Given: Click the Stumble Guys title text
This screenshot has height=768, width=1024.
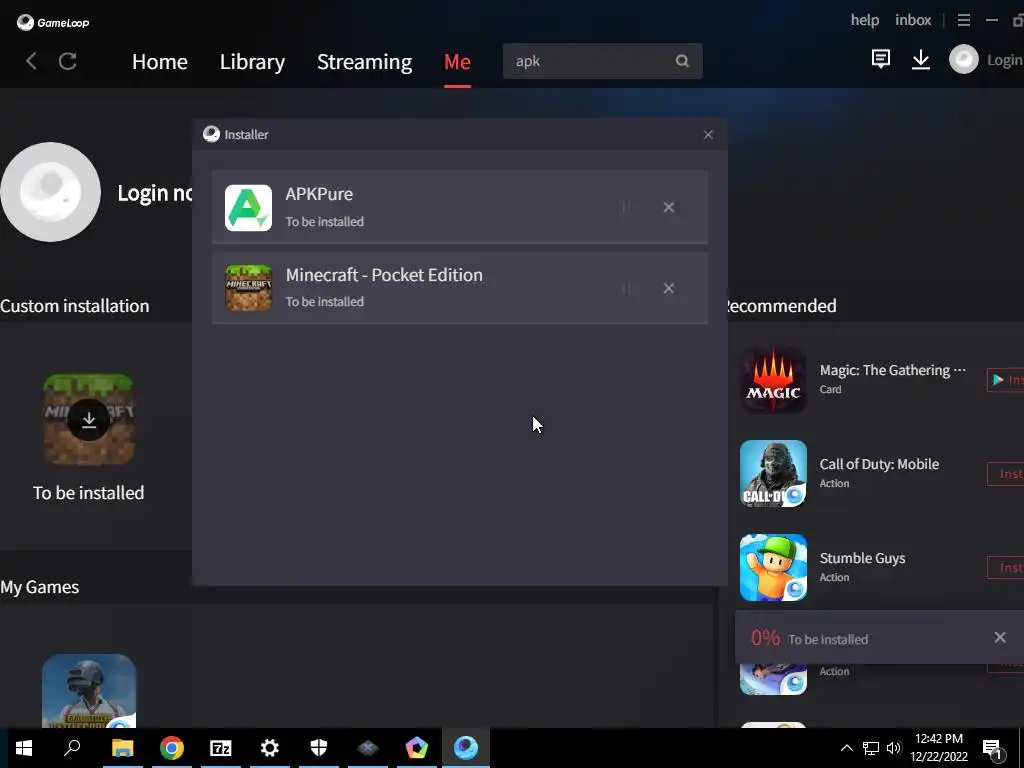Looking at the screenshot, I should tap(862, 558).
